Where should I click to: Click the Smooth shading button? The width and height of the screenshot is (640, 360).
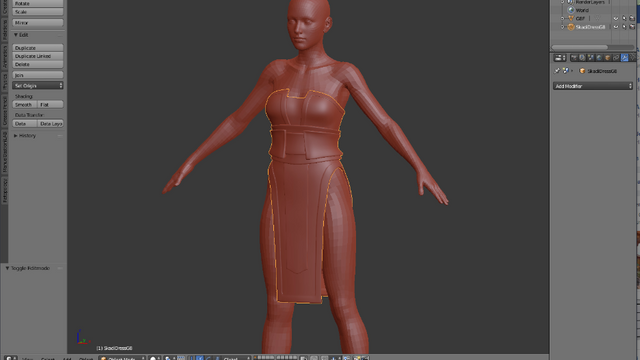[24, 104]
